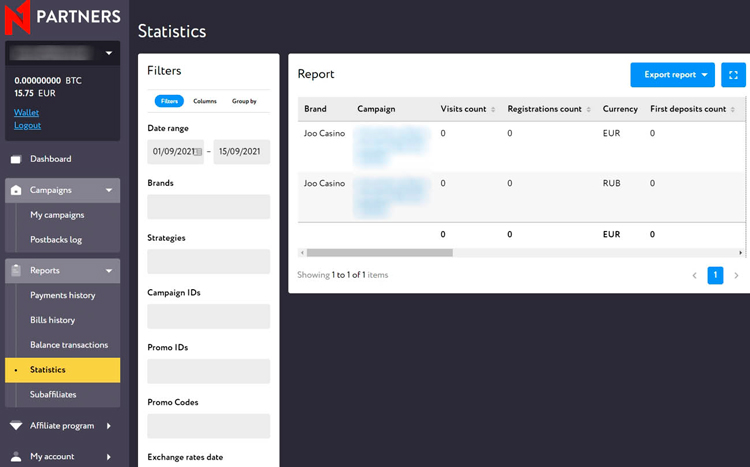Click the EUR total in the footer row

pyautogui.click(x=611, y=234)
